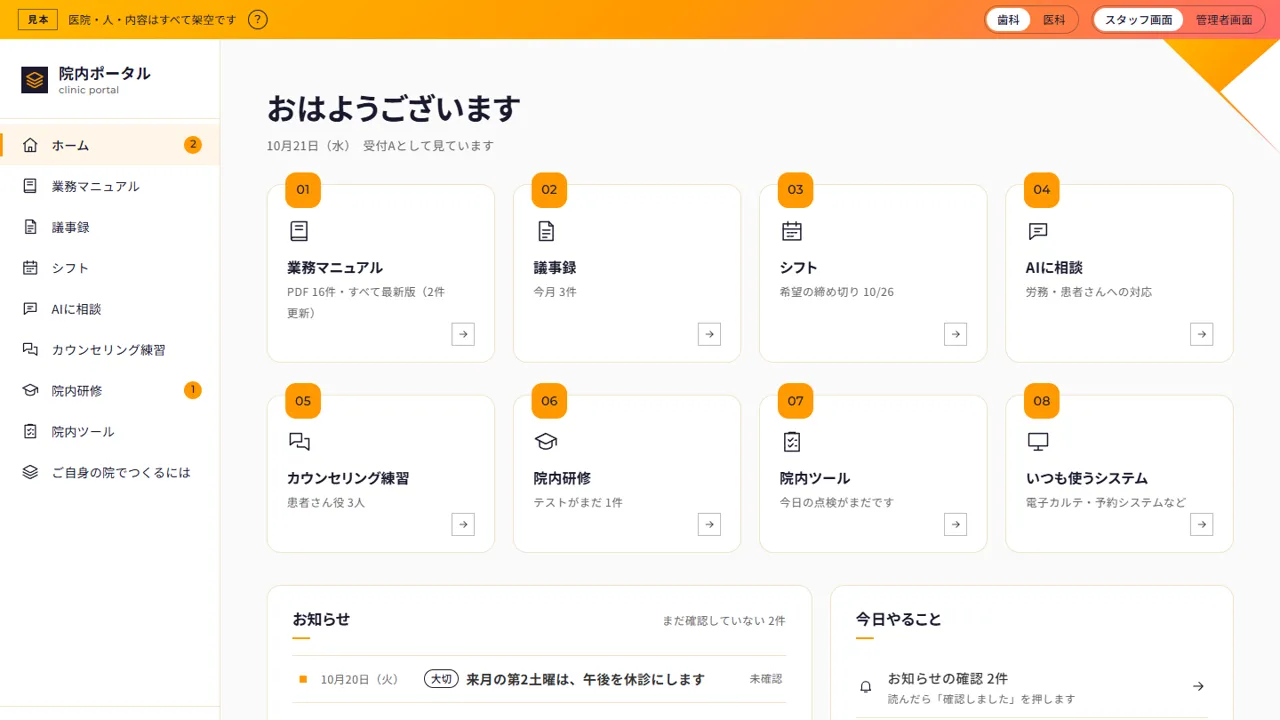The width and height of the screenshot is (1280, 720).
Task: Click まだ確認していない 2件 text
Action: point(724,621)
